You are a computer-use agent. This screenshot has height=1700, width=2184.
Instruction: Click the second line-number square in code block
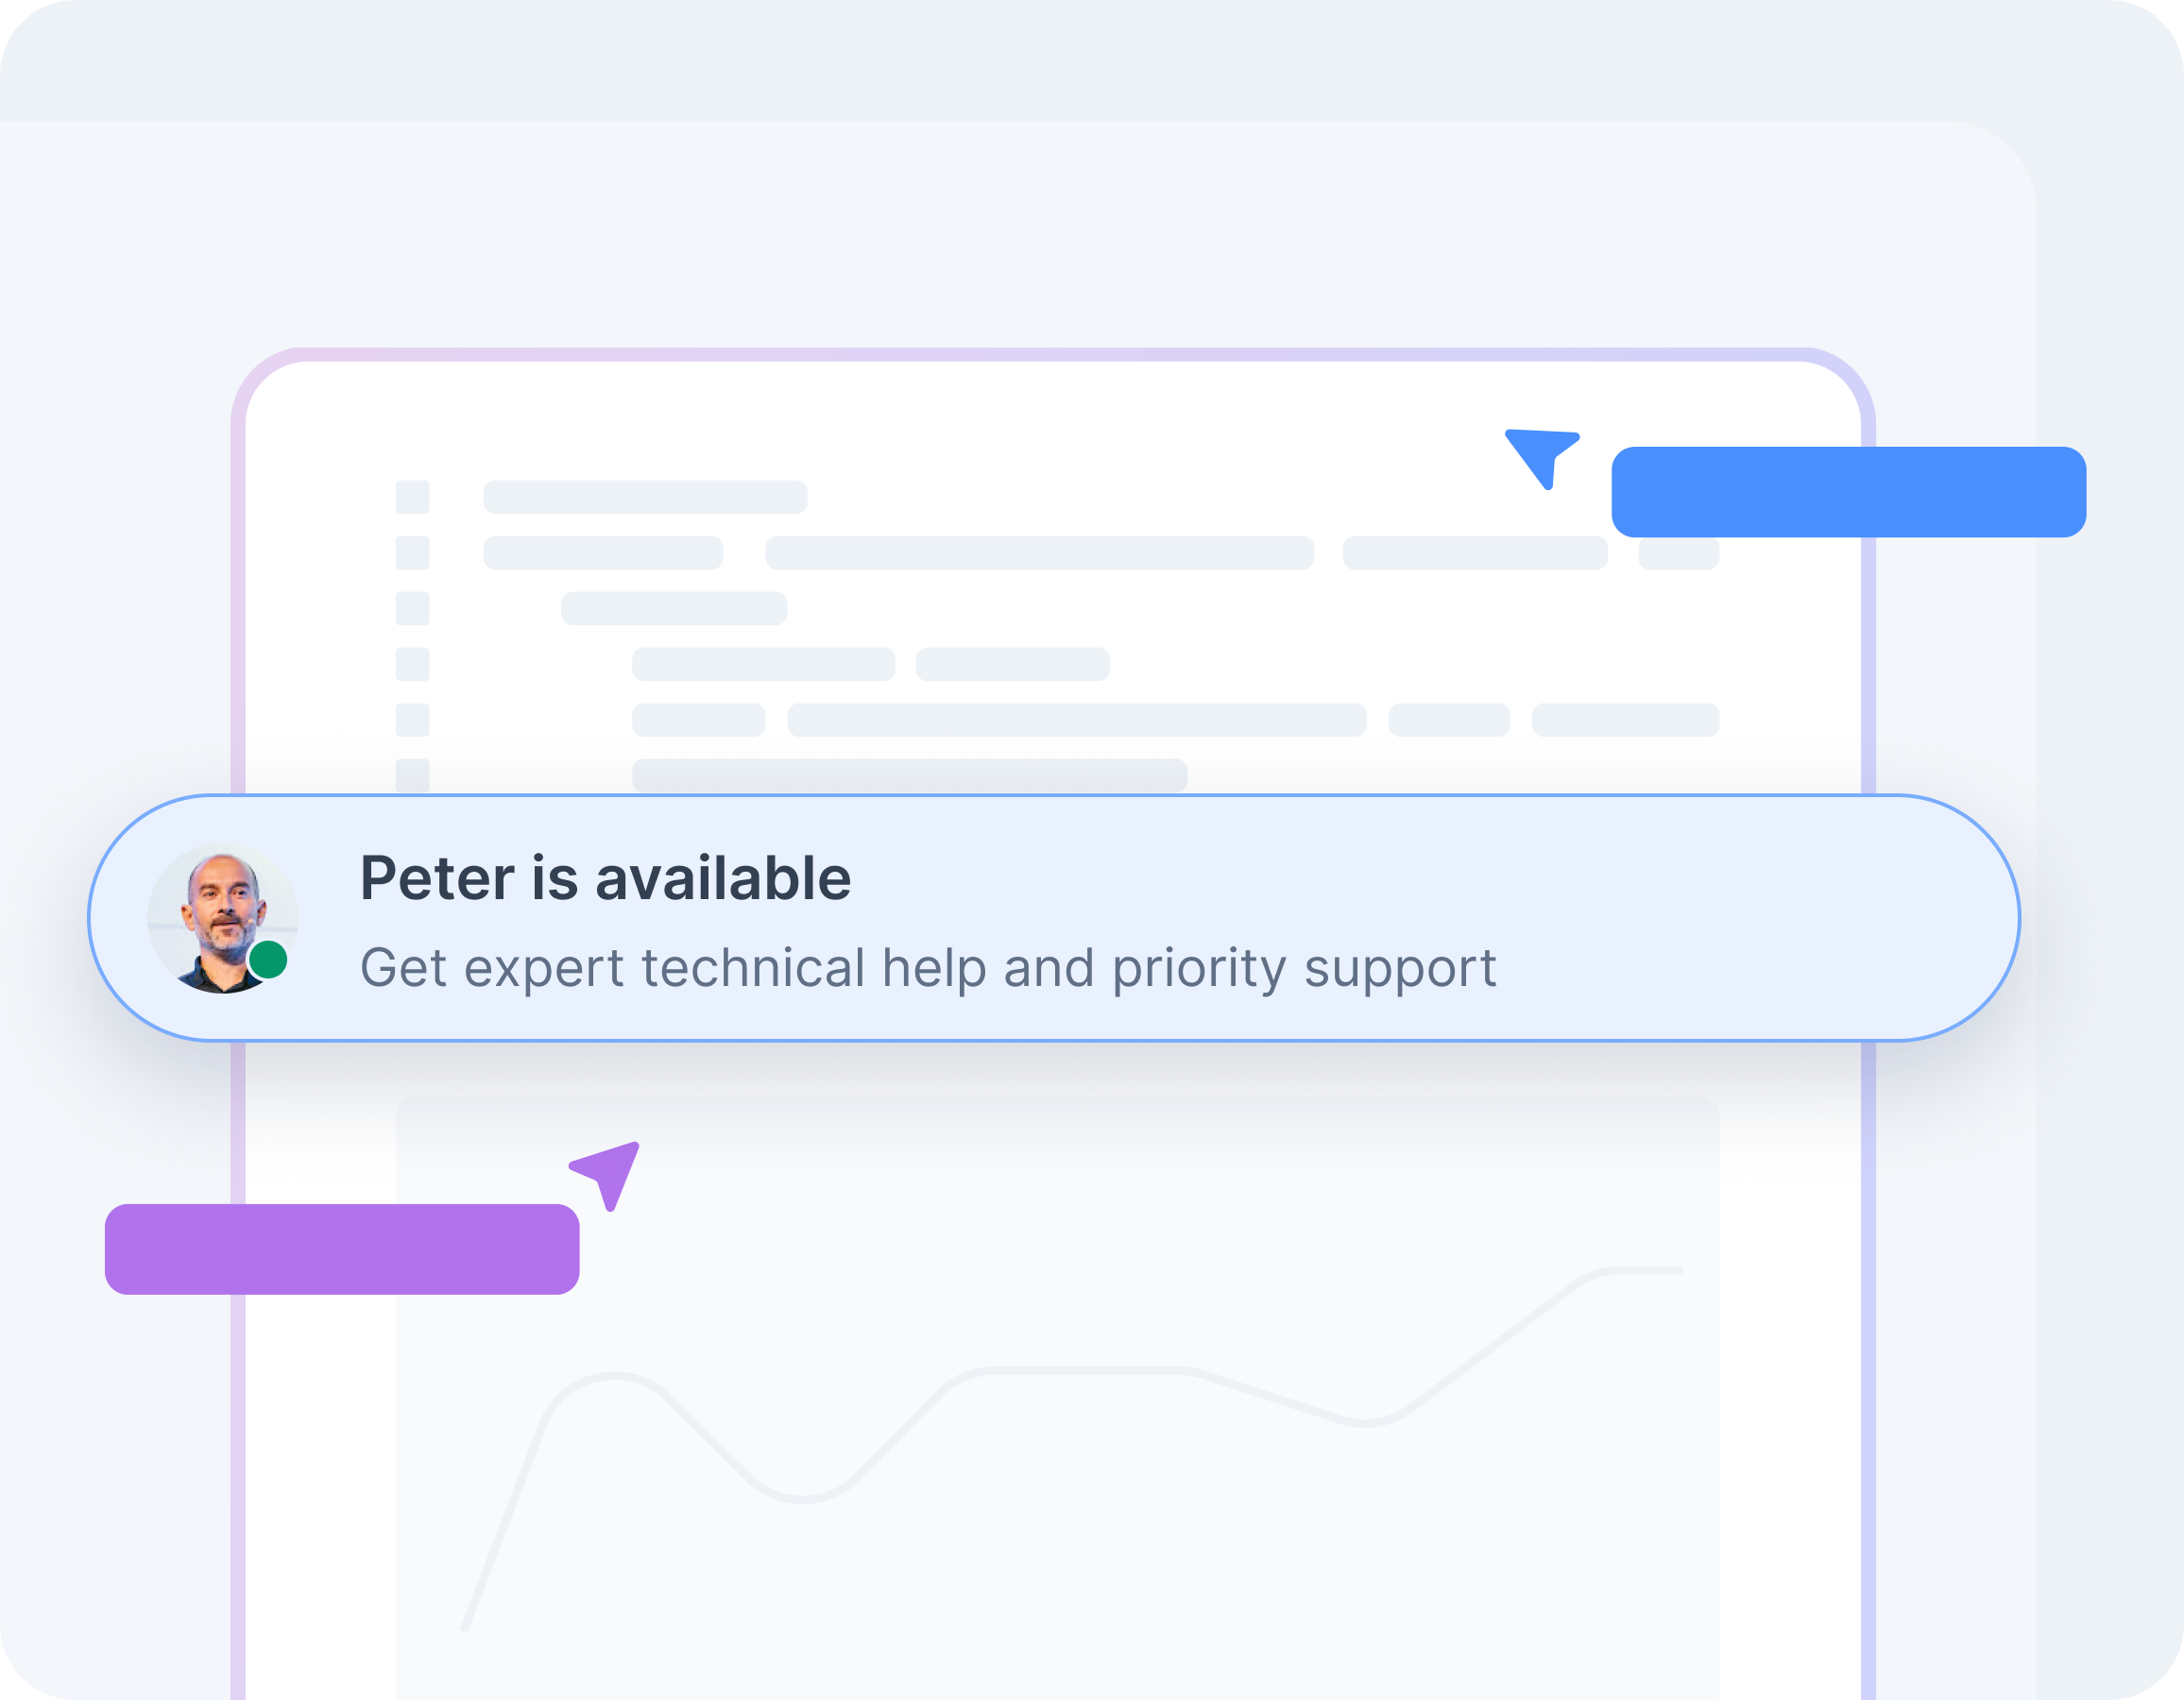click(x=412, y=553)
